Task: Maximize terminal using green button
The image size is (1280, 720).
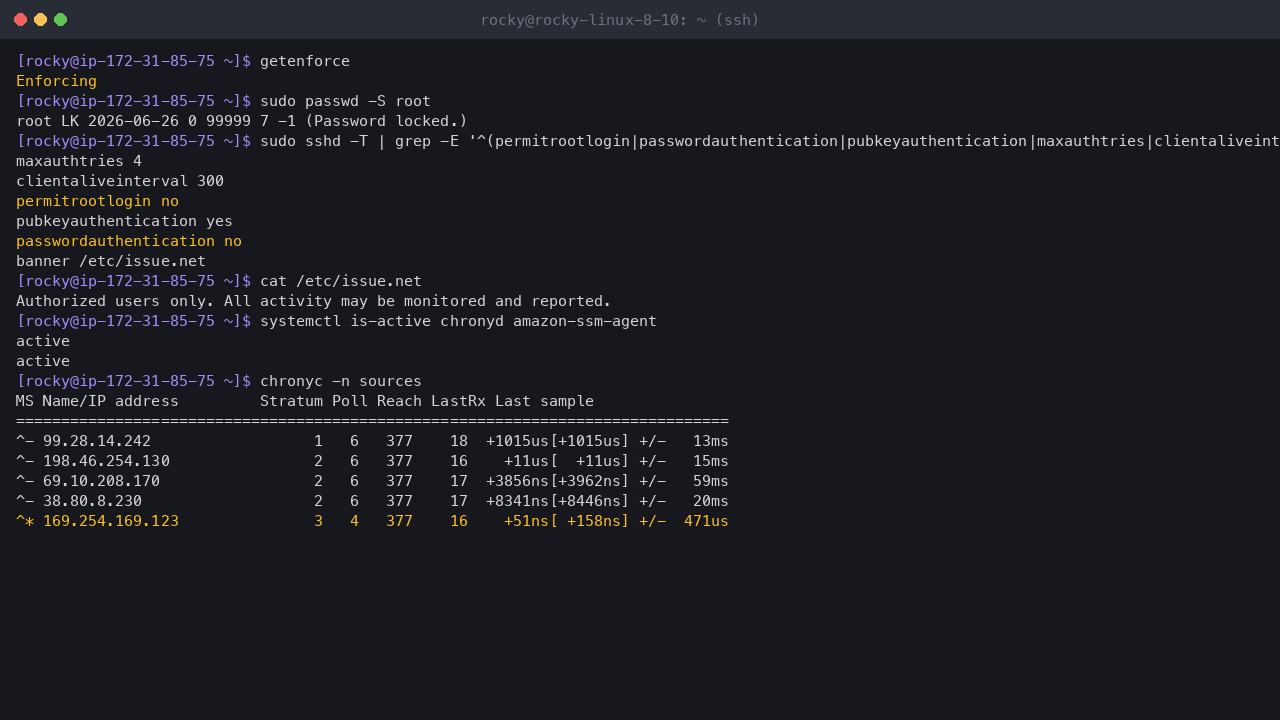Action: click(60, 20)
